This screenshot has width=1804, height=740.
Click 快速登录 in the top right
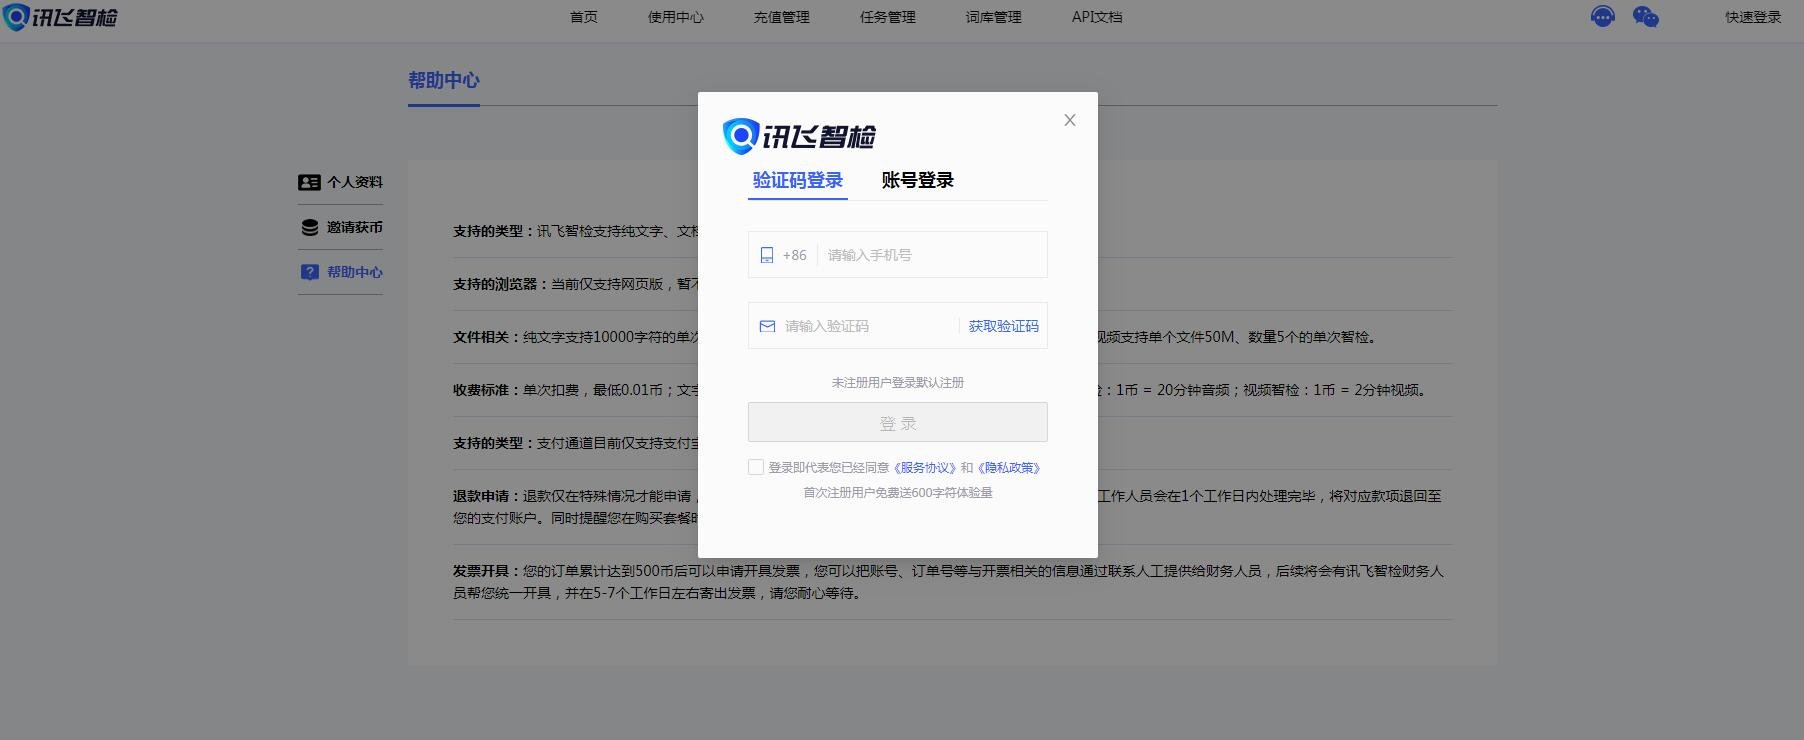[x=1753, y=17]
